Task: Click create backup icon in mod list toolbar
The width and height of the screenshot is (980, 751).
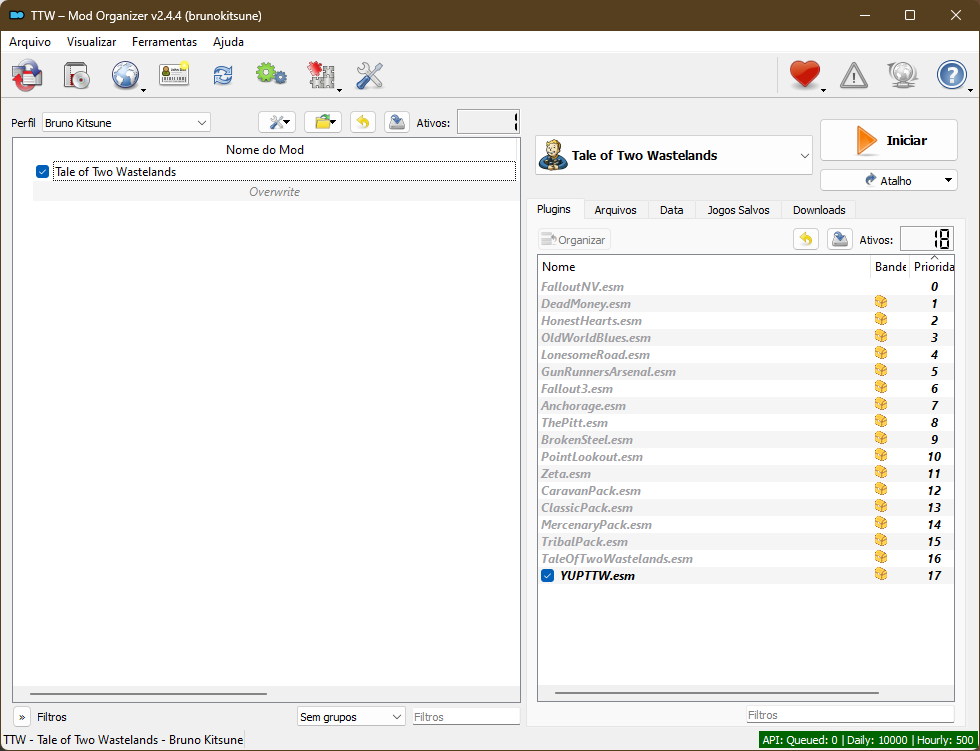Action: (397, 122)
